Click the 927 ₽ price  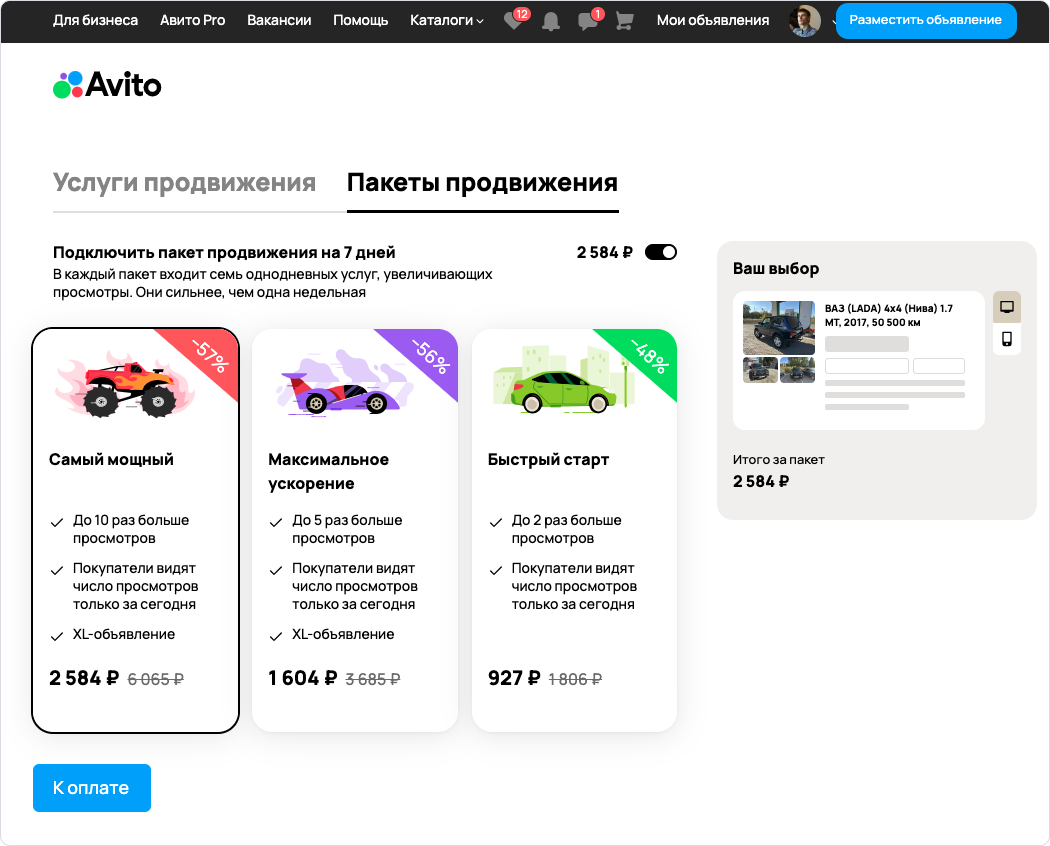(514, 678)
